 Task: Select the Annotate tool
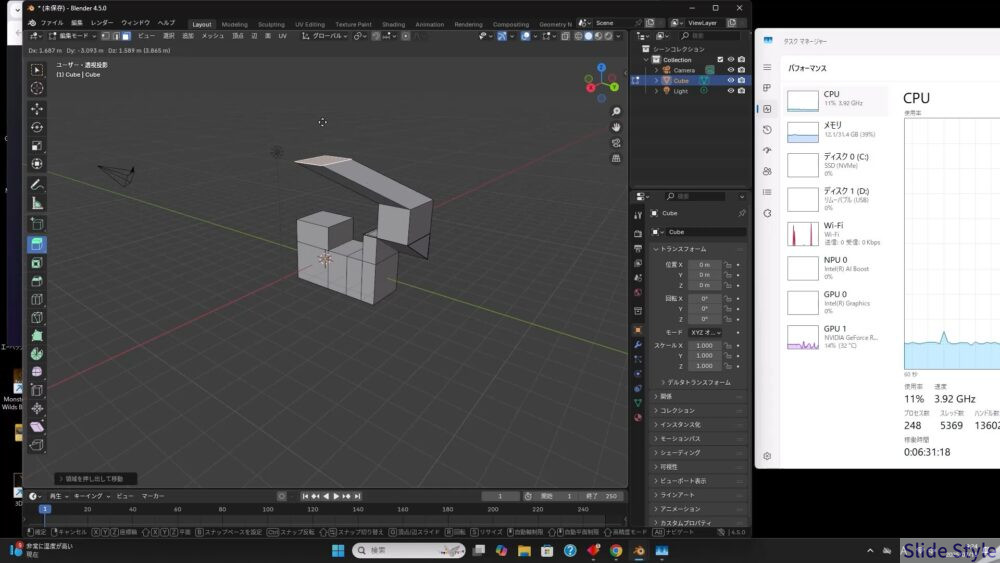tap(37, 185)
